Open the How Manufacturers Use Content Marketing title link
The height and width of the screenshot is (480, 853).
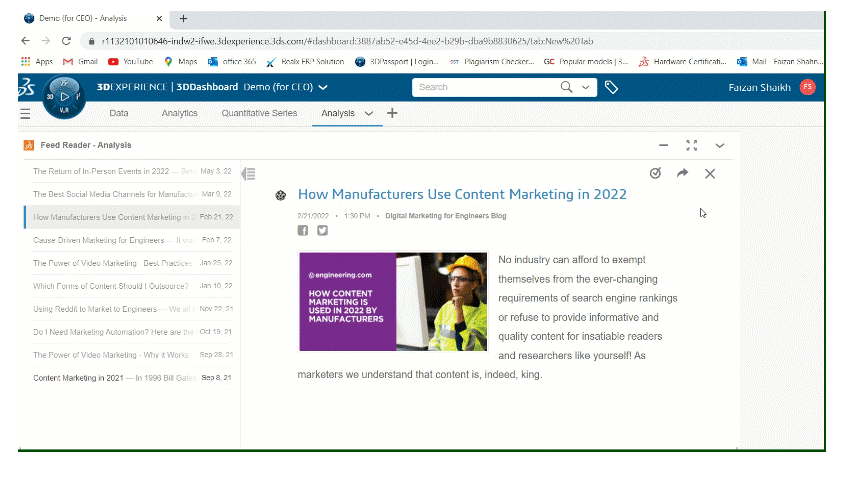coord(462,194)
